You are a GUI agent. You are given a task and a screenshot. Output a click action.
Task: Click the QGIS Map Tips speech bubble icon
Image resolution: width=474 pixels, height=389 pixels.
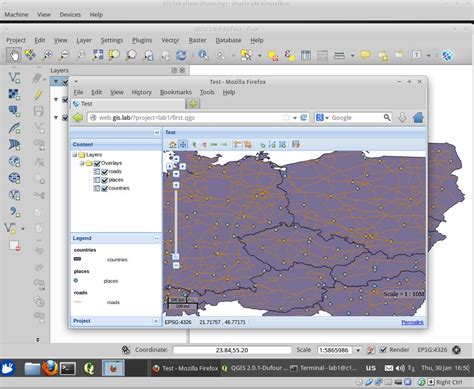coord(365,55)
